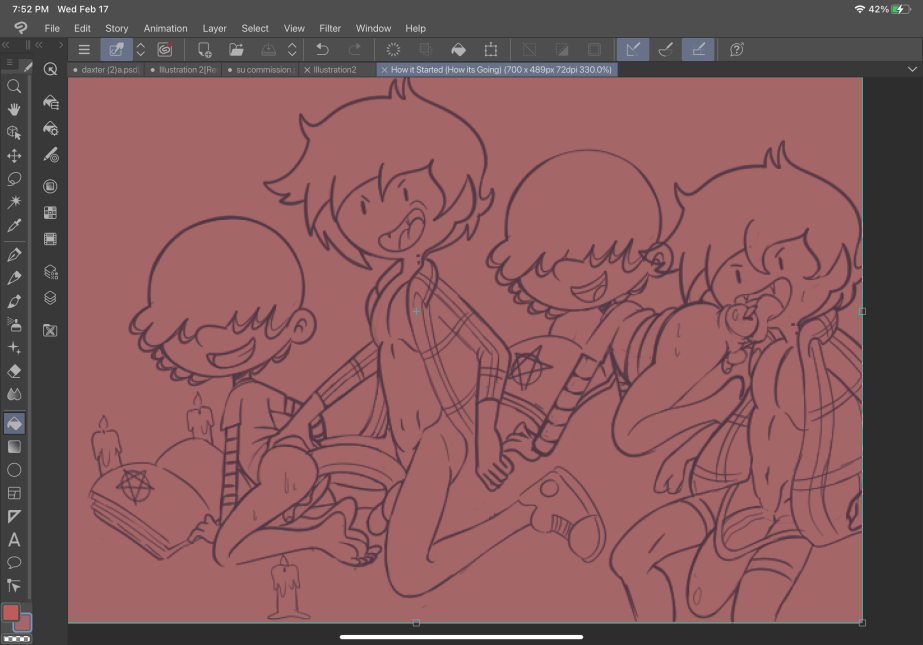Toggle Snap to Ruler button
The height and width of the screenshot is (645, 923).
(x=631, y=49)
